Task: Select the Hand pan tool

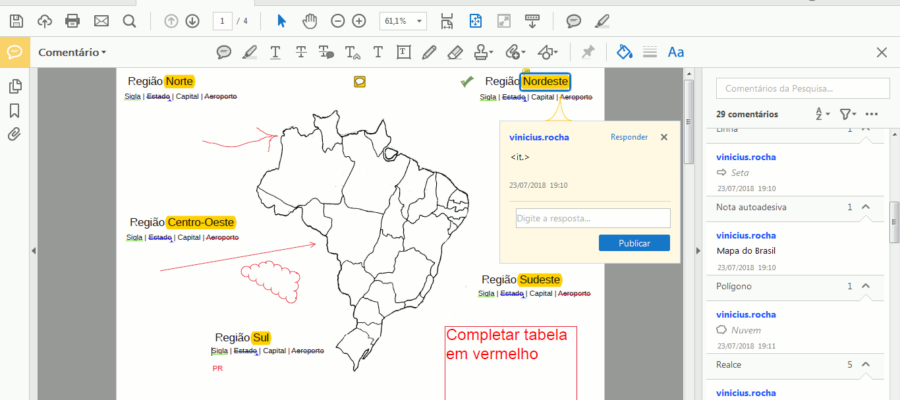Action: pos(310,21)
